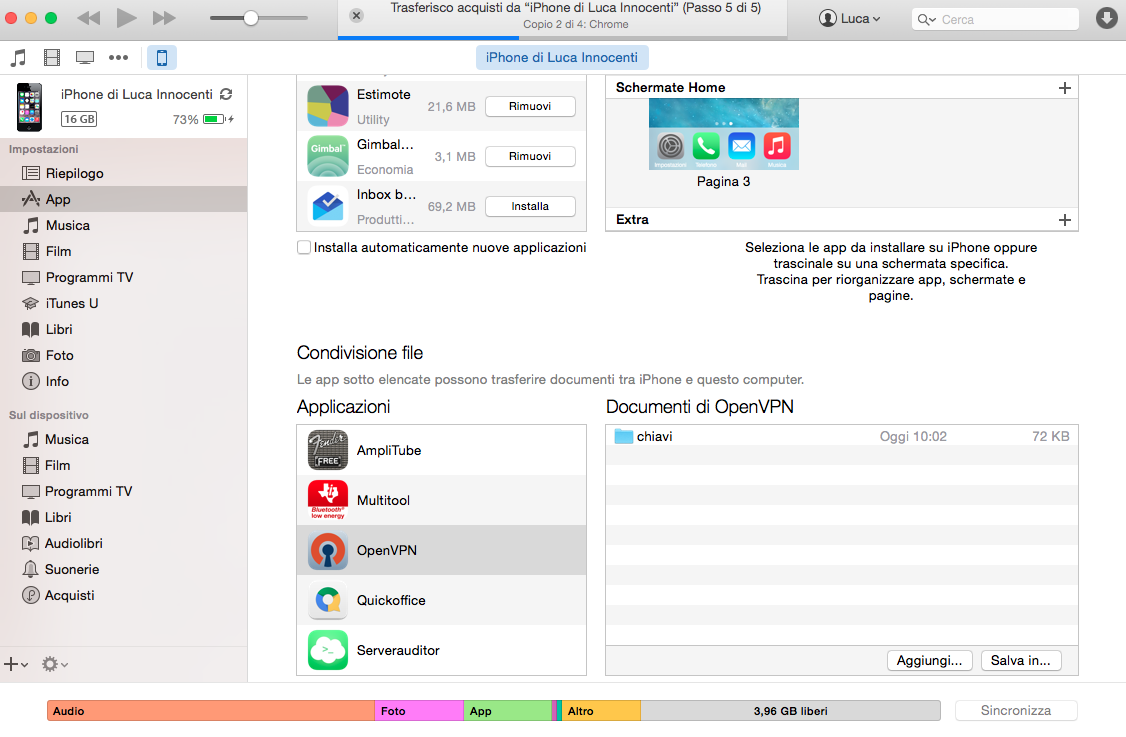This screenshot has width=1126, height=737.
Task: Click the Sincronizza button
Action: click(x=1015, y=710)
